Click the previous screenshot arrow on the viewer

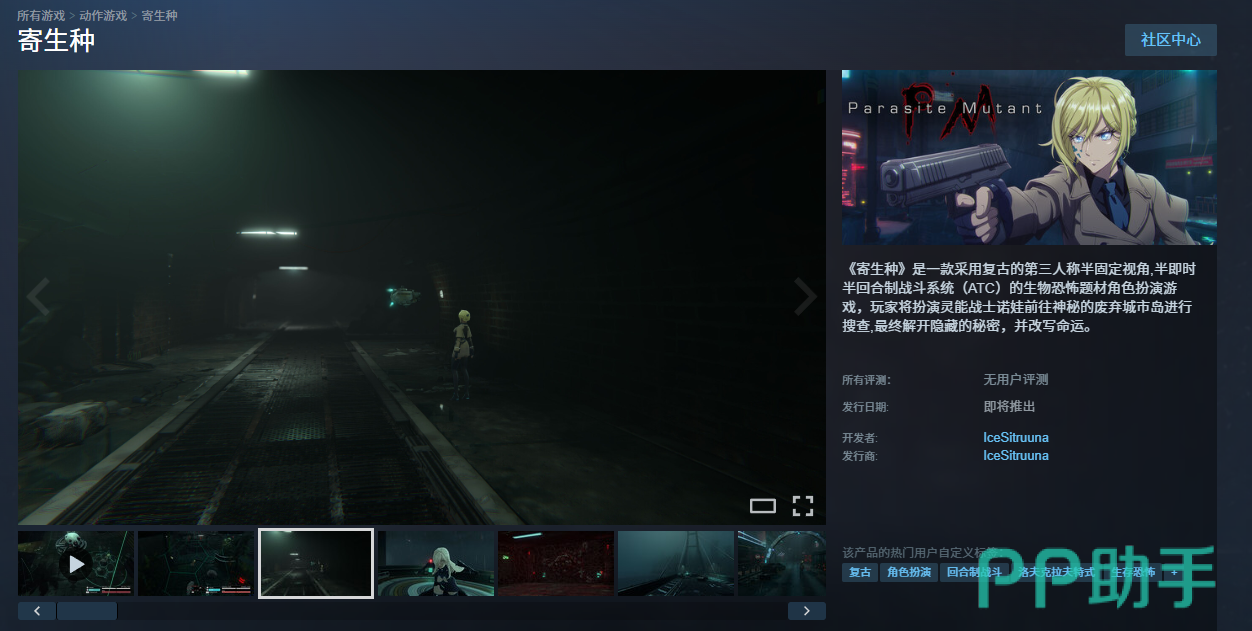38,298
